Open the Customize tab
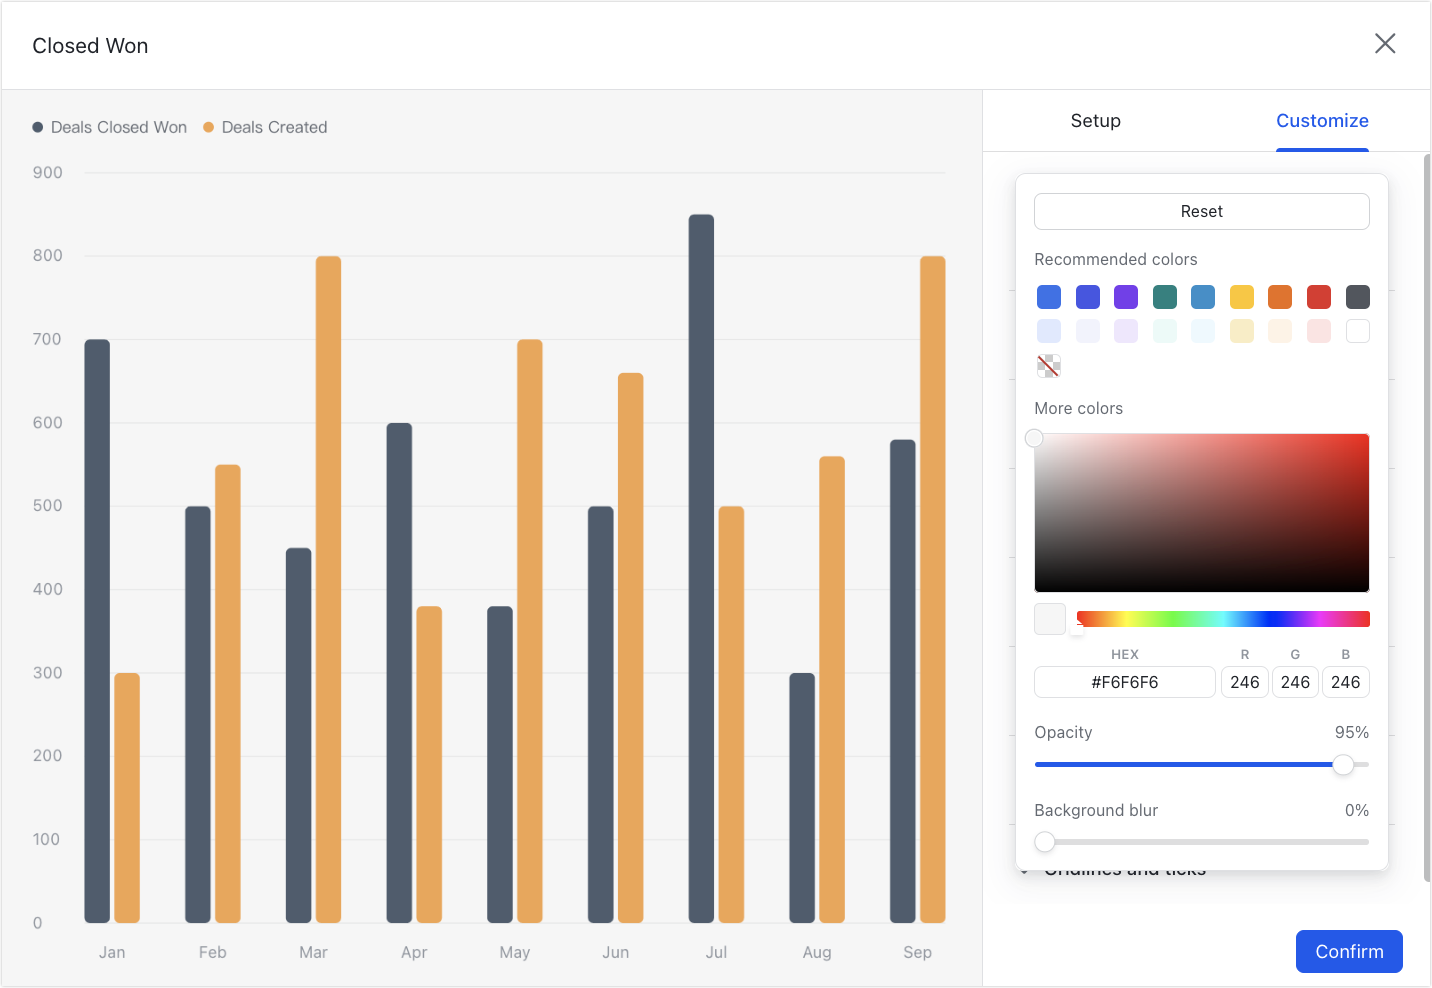 [1322, 121]
